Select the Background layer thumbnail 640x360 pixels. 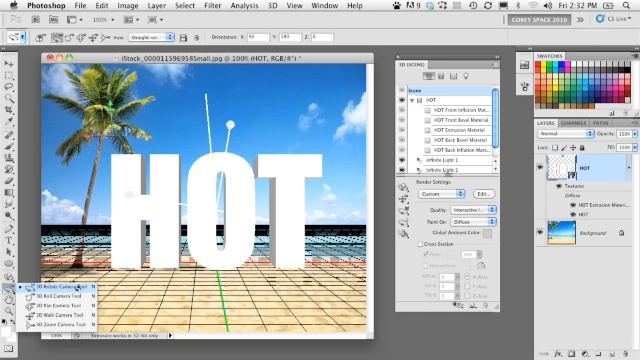click(x=562, y=232)
